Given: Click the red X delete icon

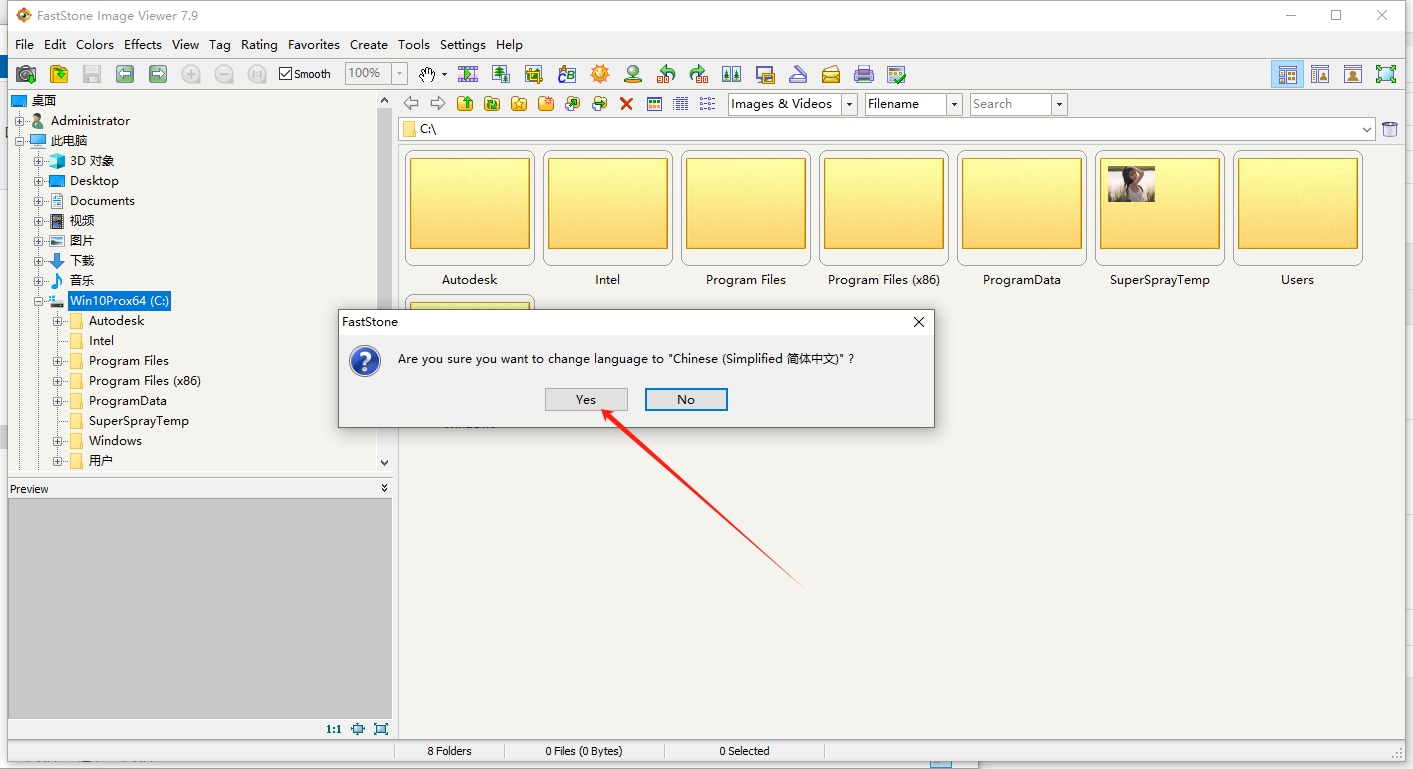Looking at the screenshot, I should 627,103.
